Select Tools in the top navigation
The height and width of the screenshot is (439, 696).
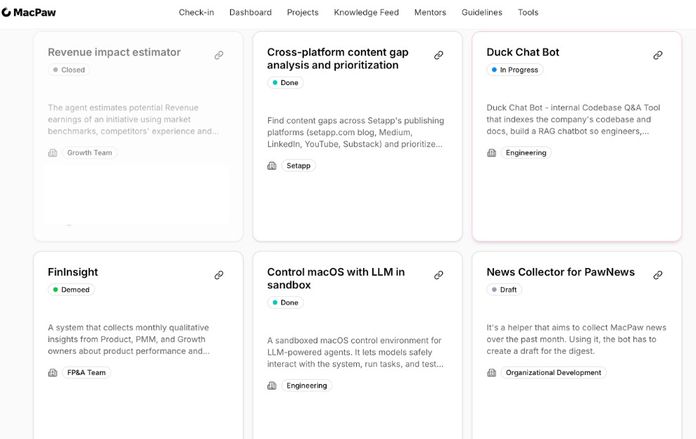click(528, 12)
